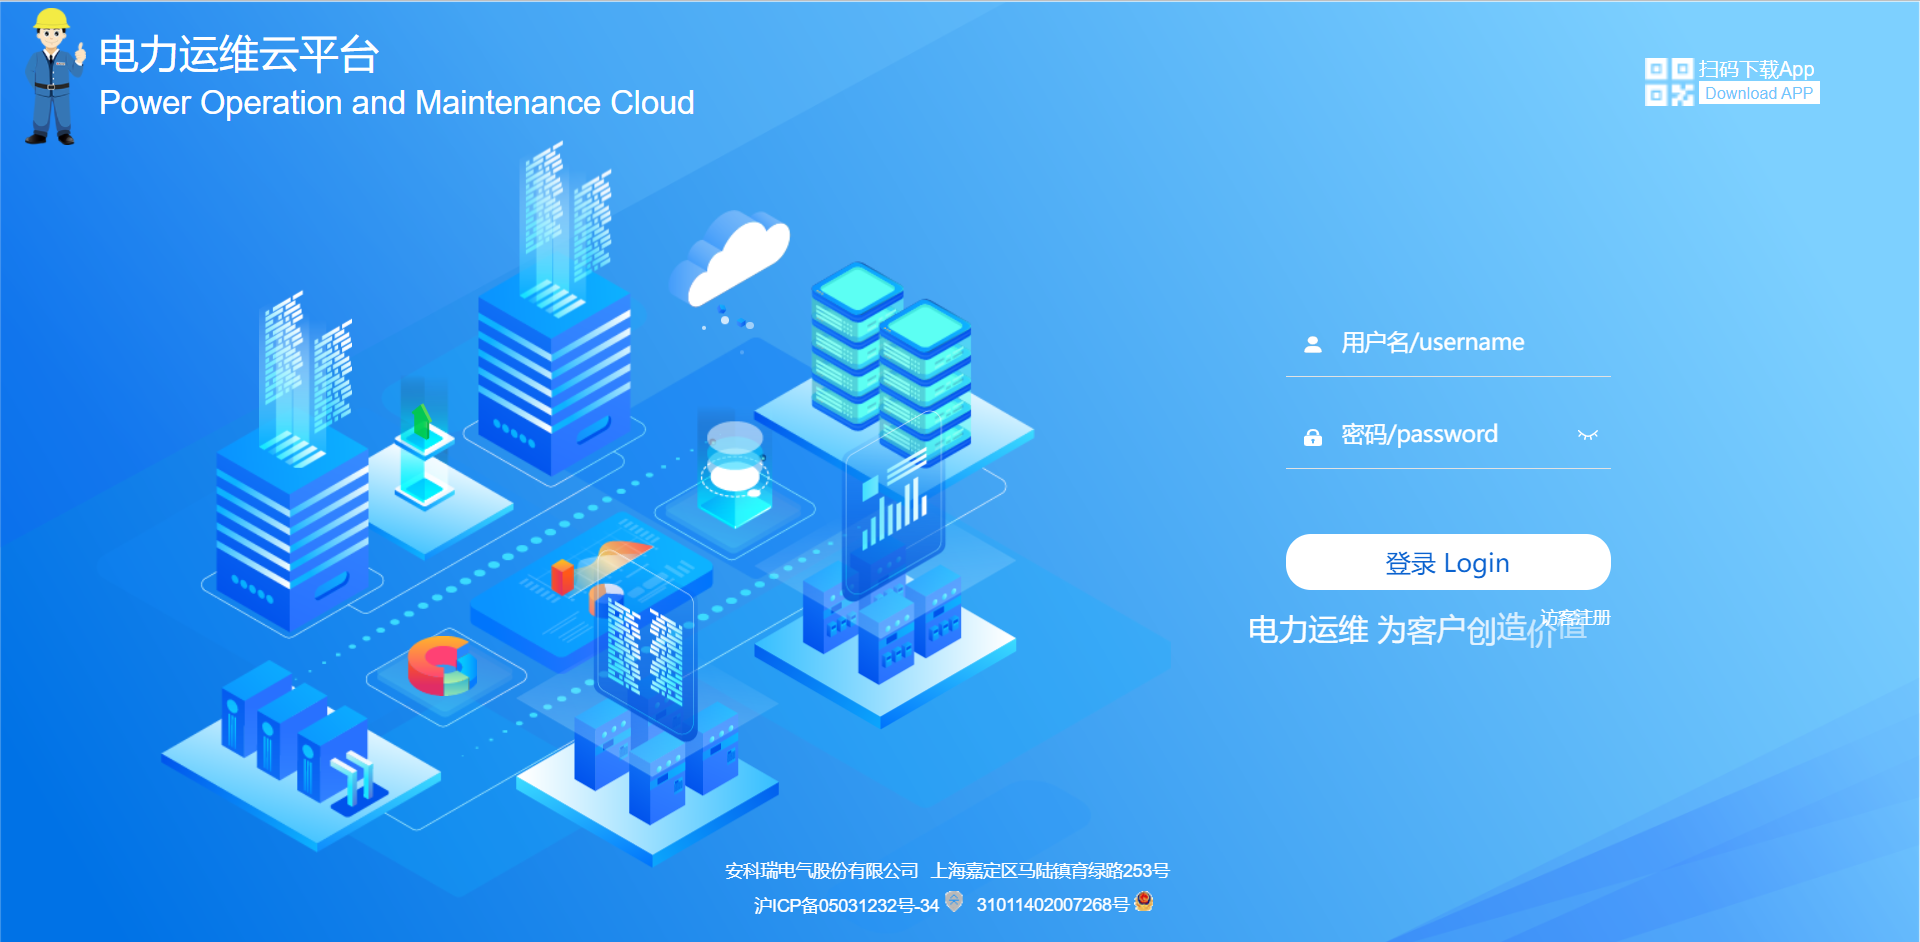Viewport: 1920px width, 942px height.
Task: Click the padlock icon beside password
Action: (x=1313, y=437)
